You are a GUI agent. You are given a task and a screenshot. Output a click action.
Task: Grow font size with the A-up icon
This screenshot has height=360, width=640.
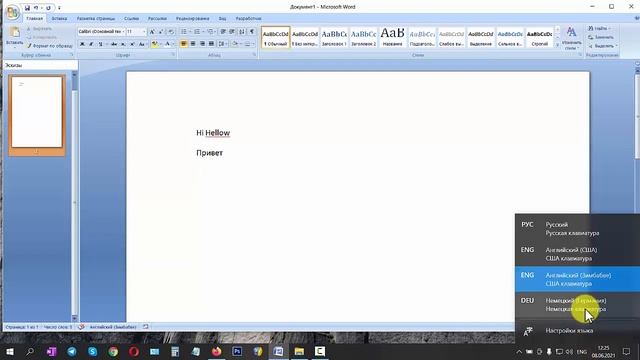pyautogui.click(x=152, y=31)
